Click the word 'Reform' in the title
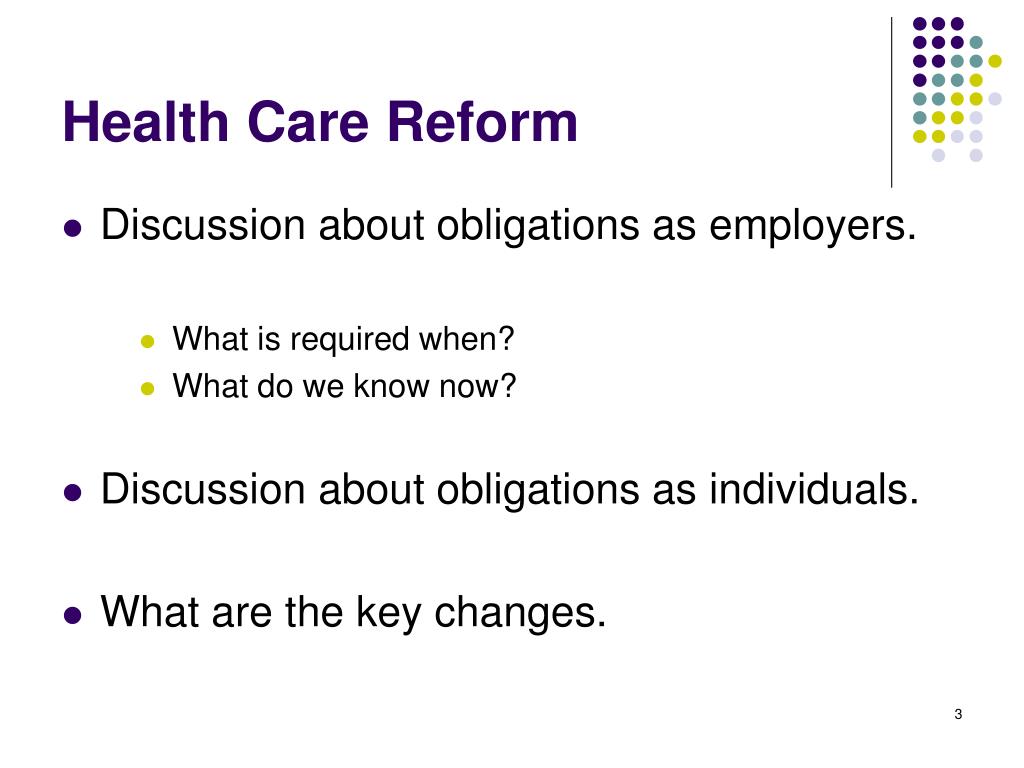The width and height of the screenshot is (1024, 768). point(483,121)
